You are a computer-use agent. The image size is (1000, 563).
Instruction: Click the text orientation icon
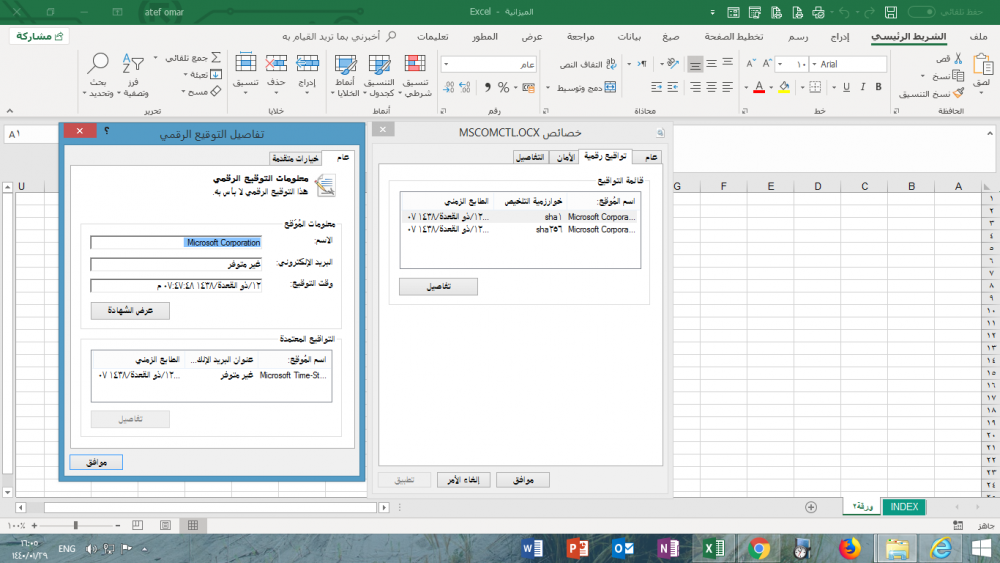(x=672, y=64)
